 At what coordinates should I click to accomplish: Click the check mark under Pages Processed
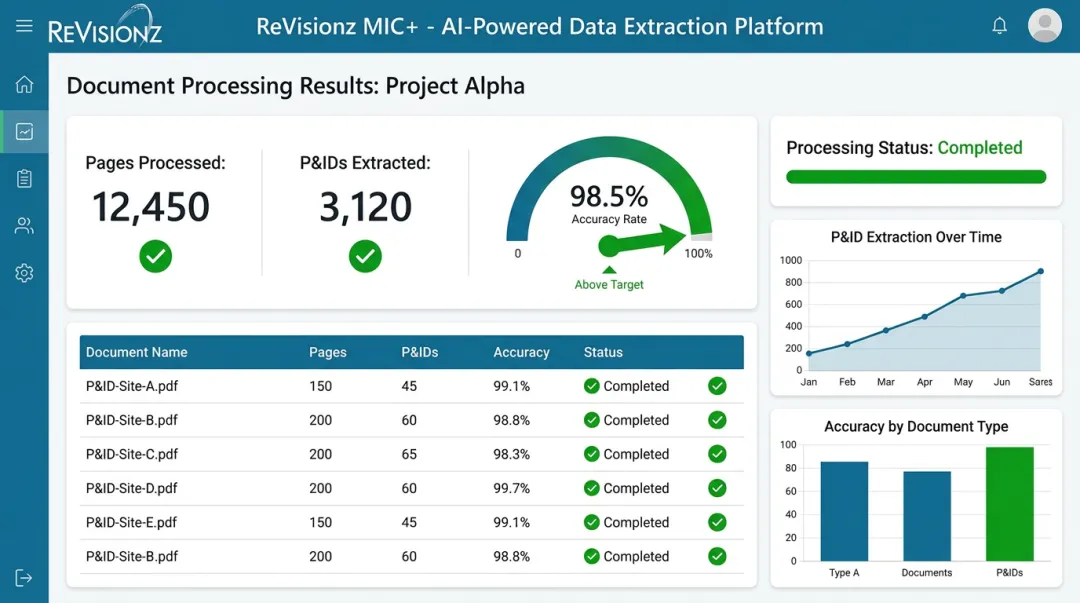coord(156,256)
